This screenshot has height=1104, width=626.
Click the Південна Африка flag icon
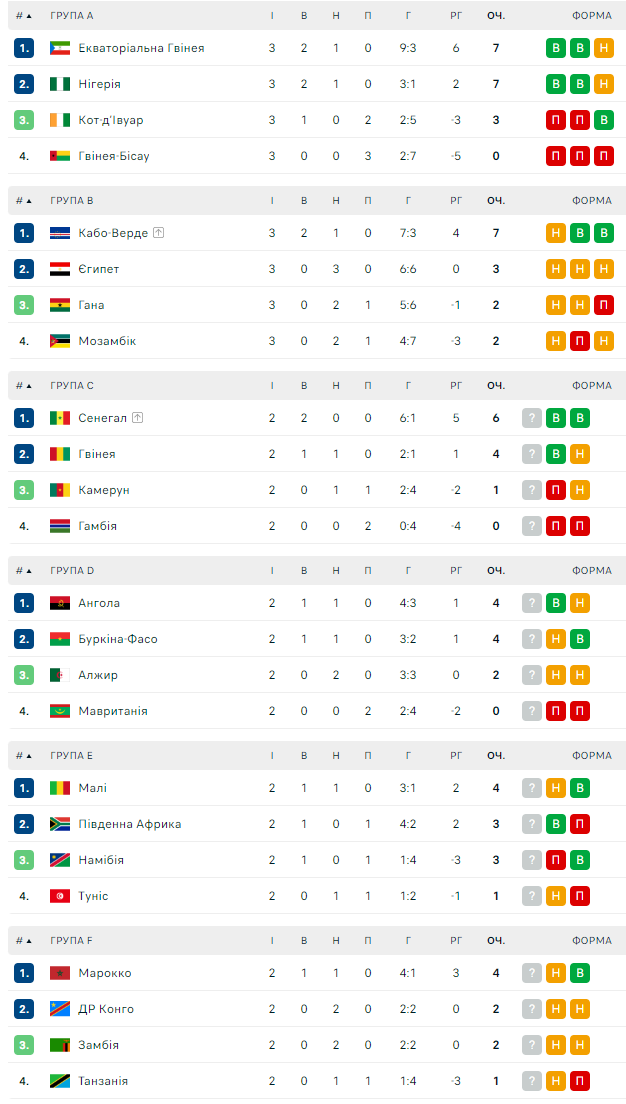[x=60, y=824]
